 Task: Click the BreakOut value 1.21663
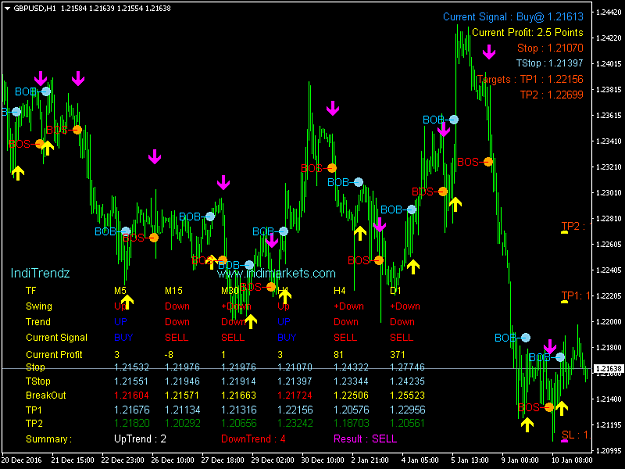(238, 396)
